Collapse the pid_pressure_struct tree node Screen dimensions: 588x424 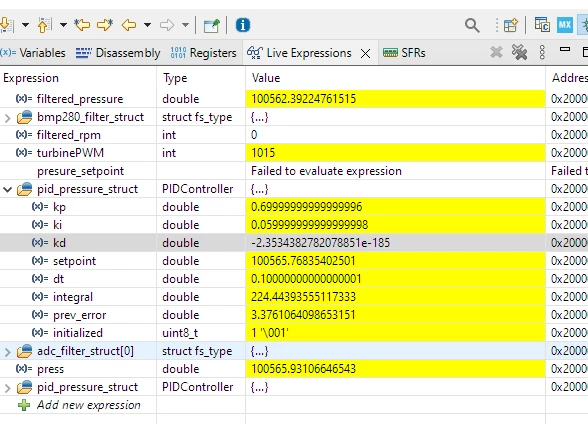(x=8, y=189)
